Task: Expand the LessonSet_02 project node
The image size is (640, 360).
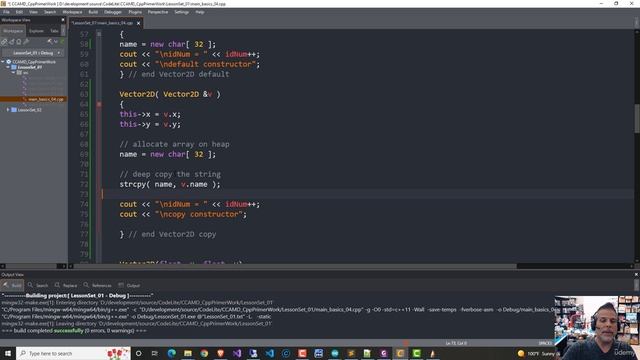Action: (8, 110)
